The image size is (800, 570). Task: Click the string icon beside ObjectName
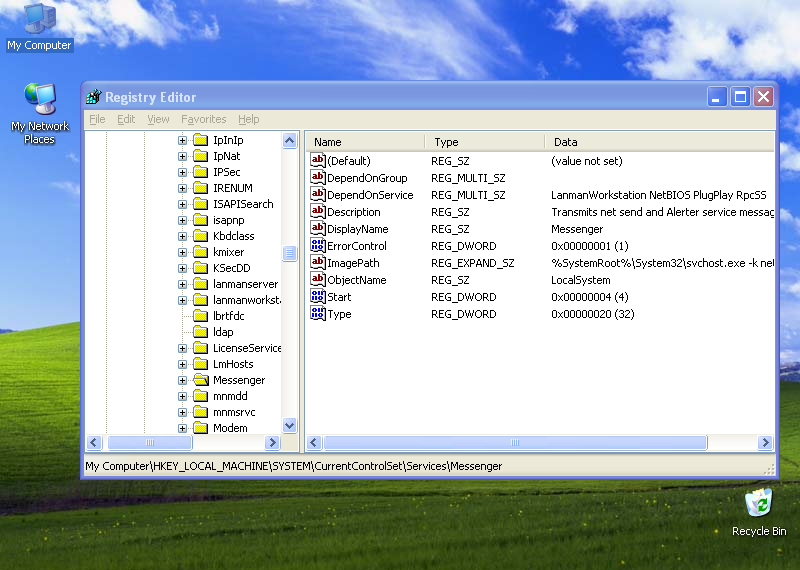coord(317,280)
